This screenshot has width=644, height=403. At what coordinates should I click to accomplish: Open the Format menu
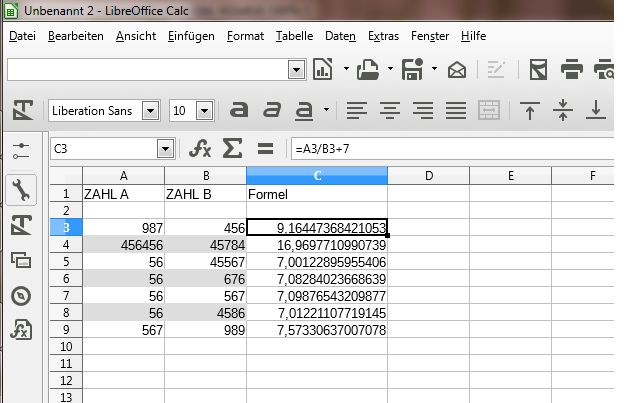pos(245,36)
